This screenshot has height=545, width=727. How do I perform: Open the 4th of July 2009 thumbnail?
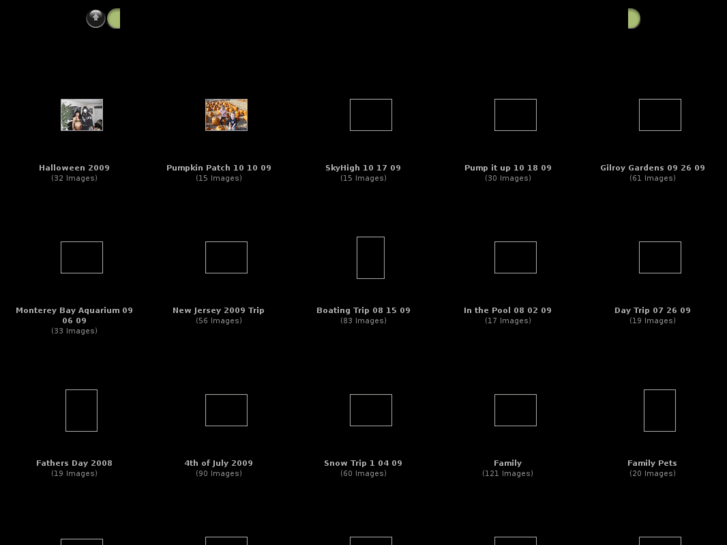[x=226, y=410]
